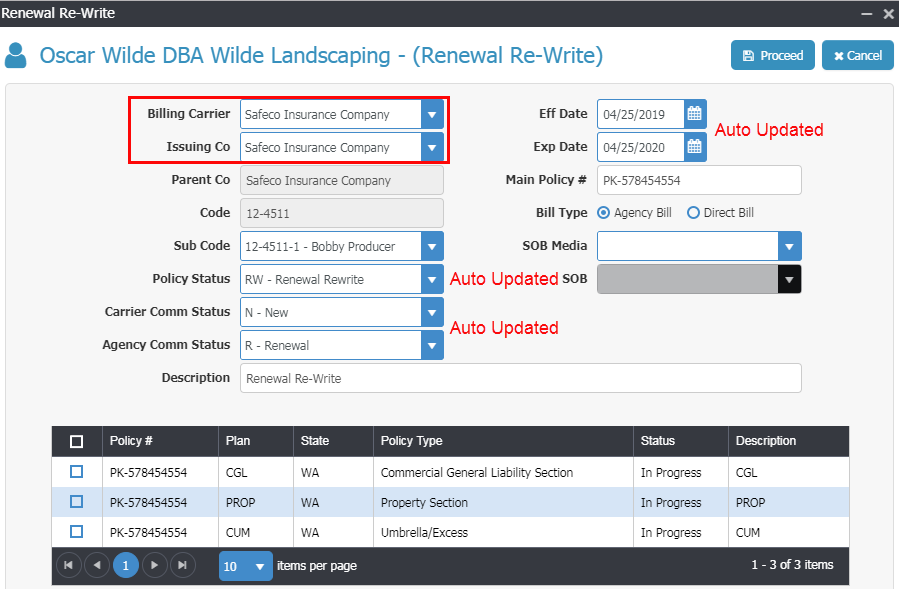Expand the Billing Carrier dropdown
899x589 pixels.
tap(432, 114)
